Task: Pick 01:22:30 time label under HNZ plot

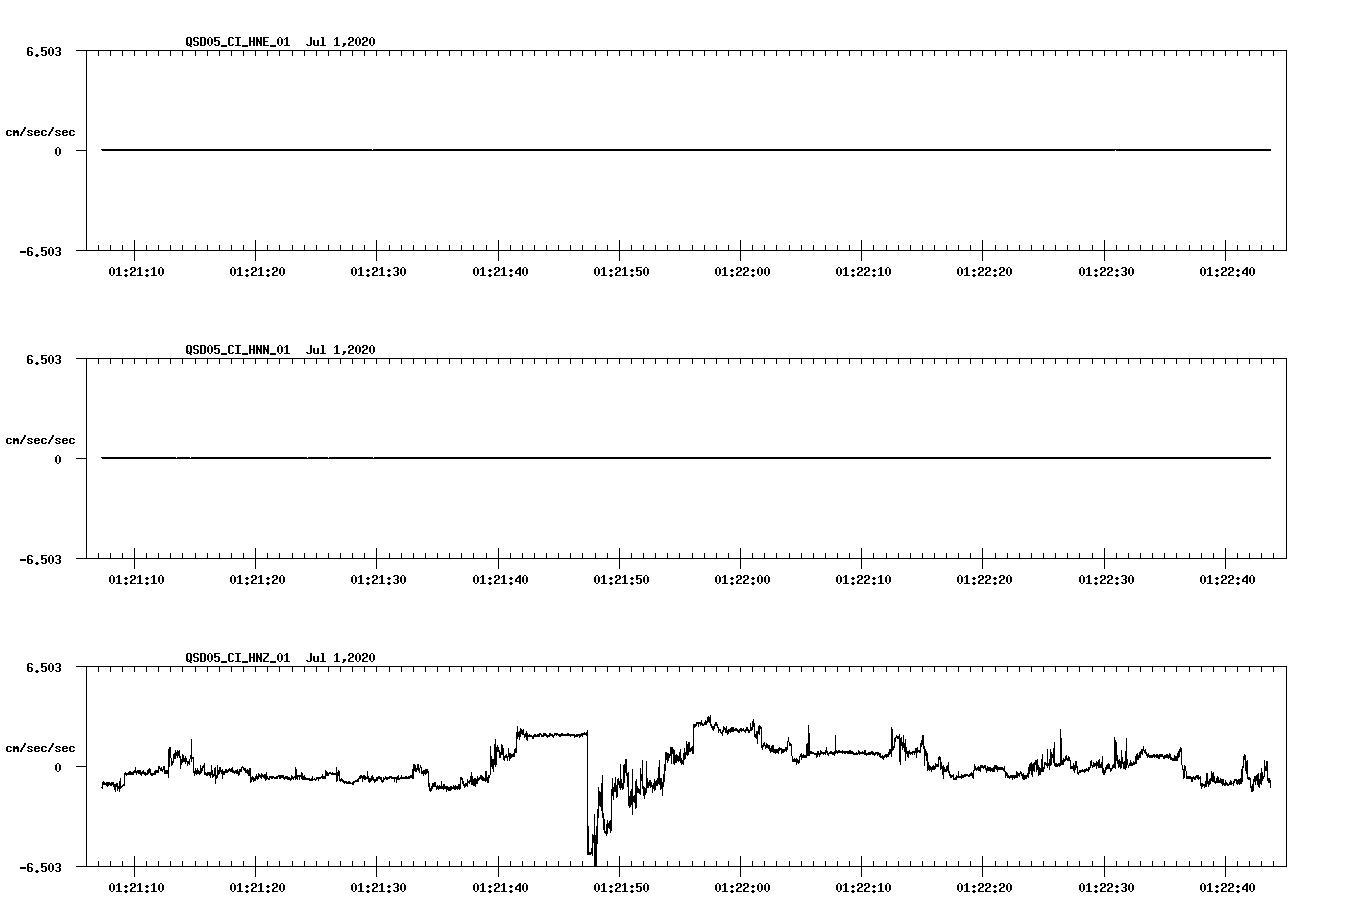Action: (1106, 888)
